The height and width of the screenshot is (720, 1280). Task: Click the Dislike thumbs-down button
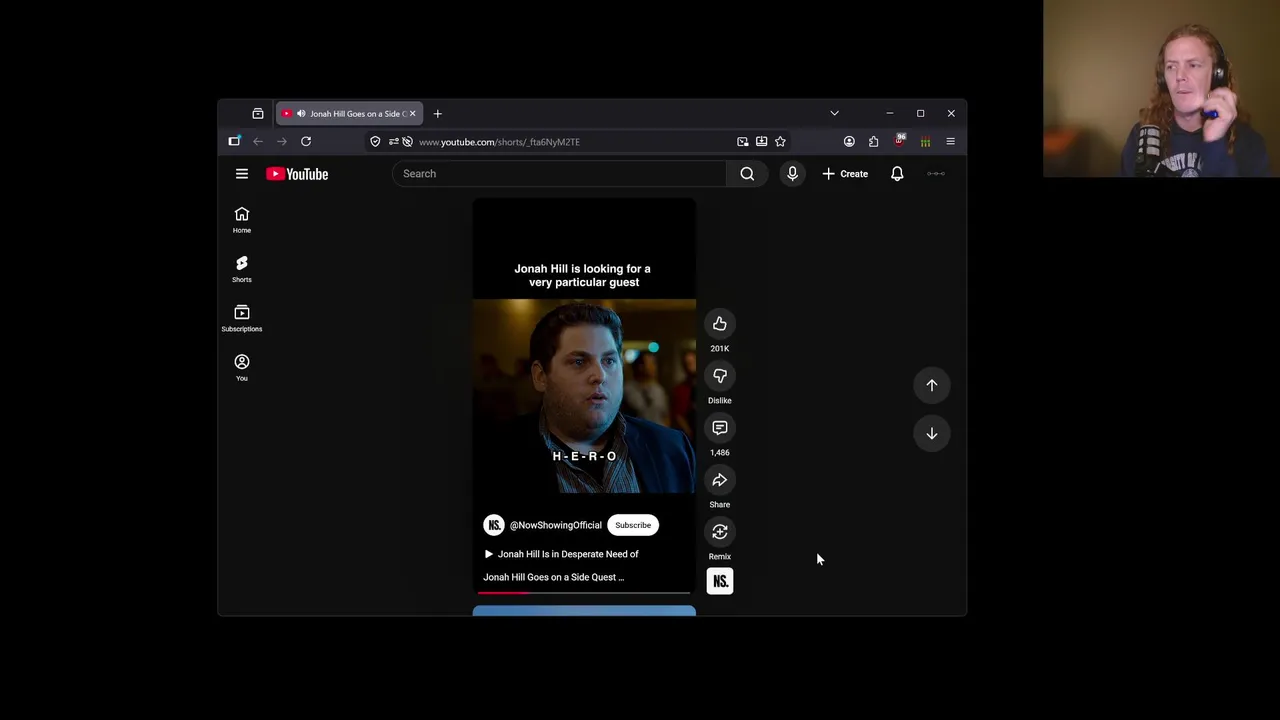719,376
